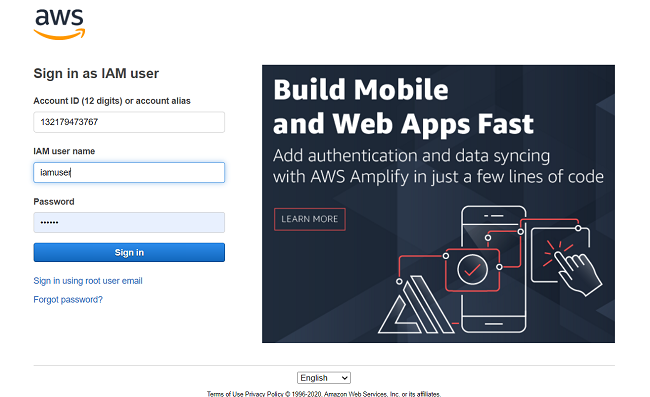The width and height of the screenshot is (650, 397).
Task: Click the AWS Amplify banner subtitle text
Action: 438,166
